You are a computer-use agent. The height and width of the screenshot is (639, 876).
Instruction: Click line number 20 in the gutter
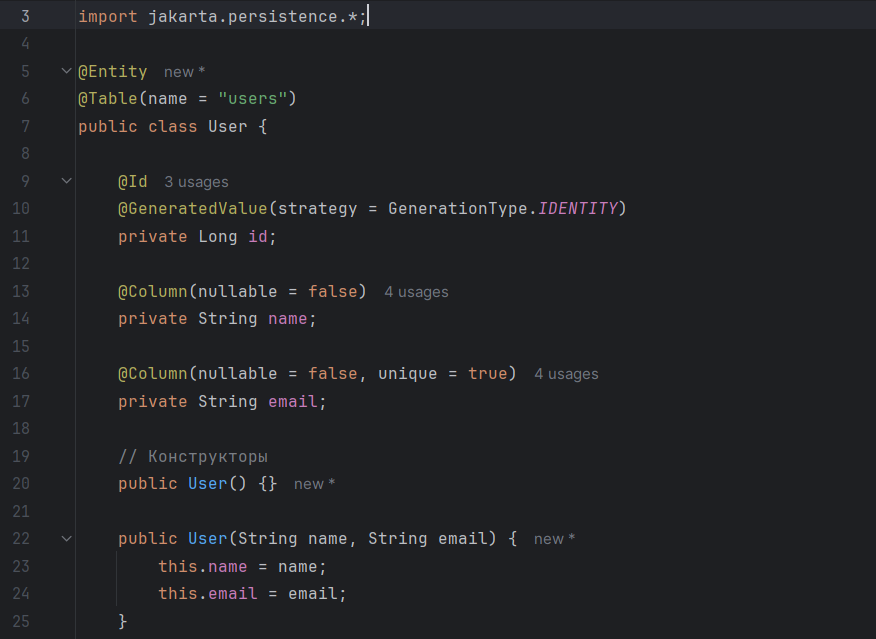[21, 483]
